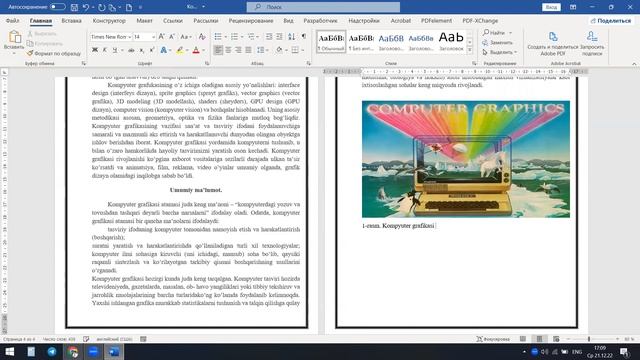This screenshot has height=360, width=640.
Task: Click Формат по образцу painter
Action: 53,53
